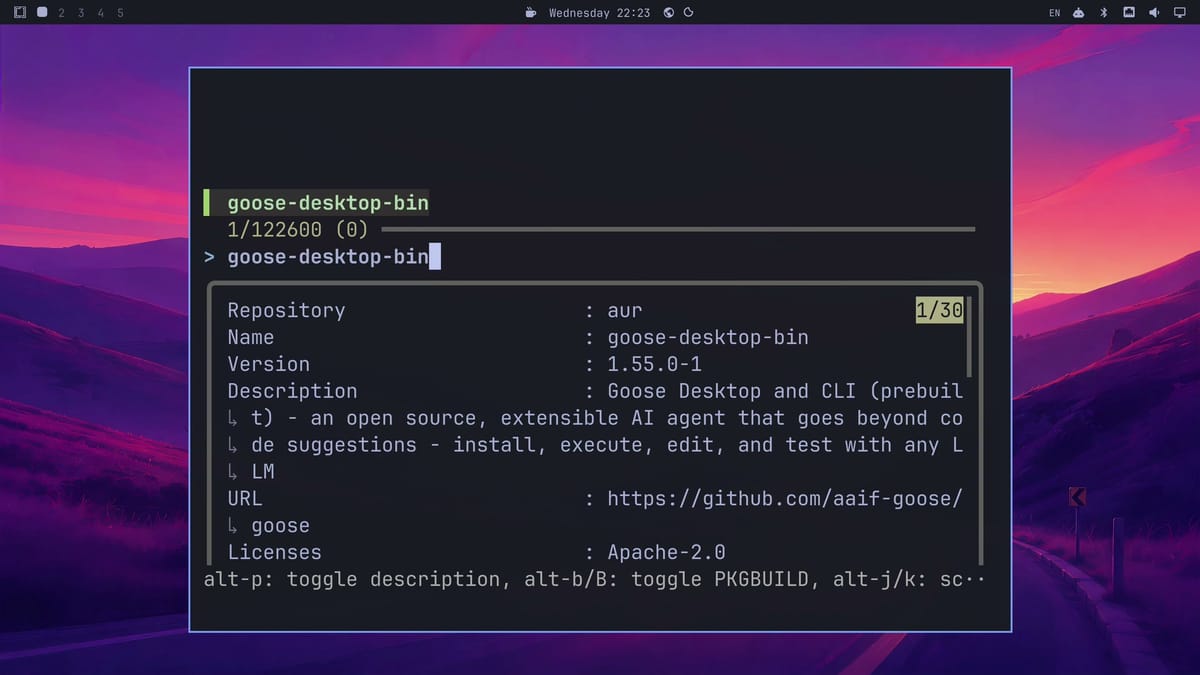1200x675 pixels.
Task: Click the moon icon in the top bar
Action: pyautogui.click(x=688, y=13)
